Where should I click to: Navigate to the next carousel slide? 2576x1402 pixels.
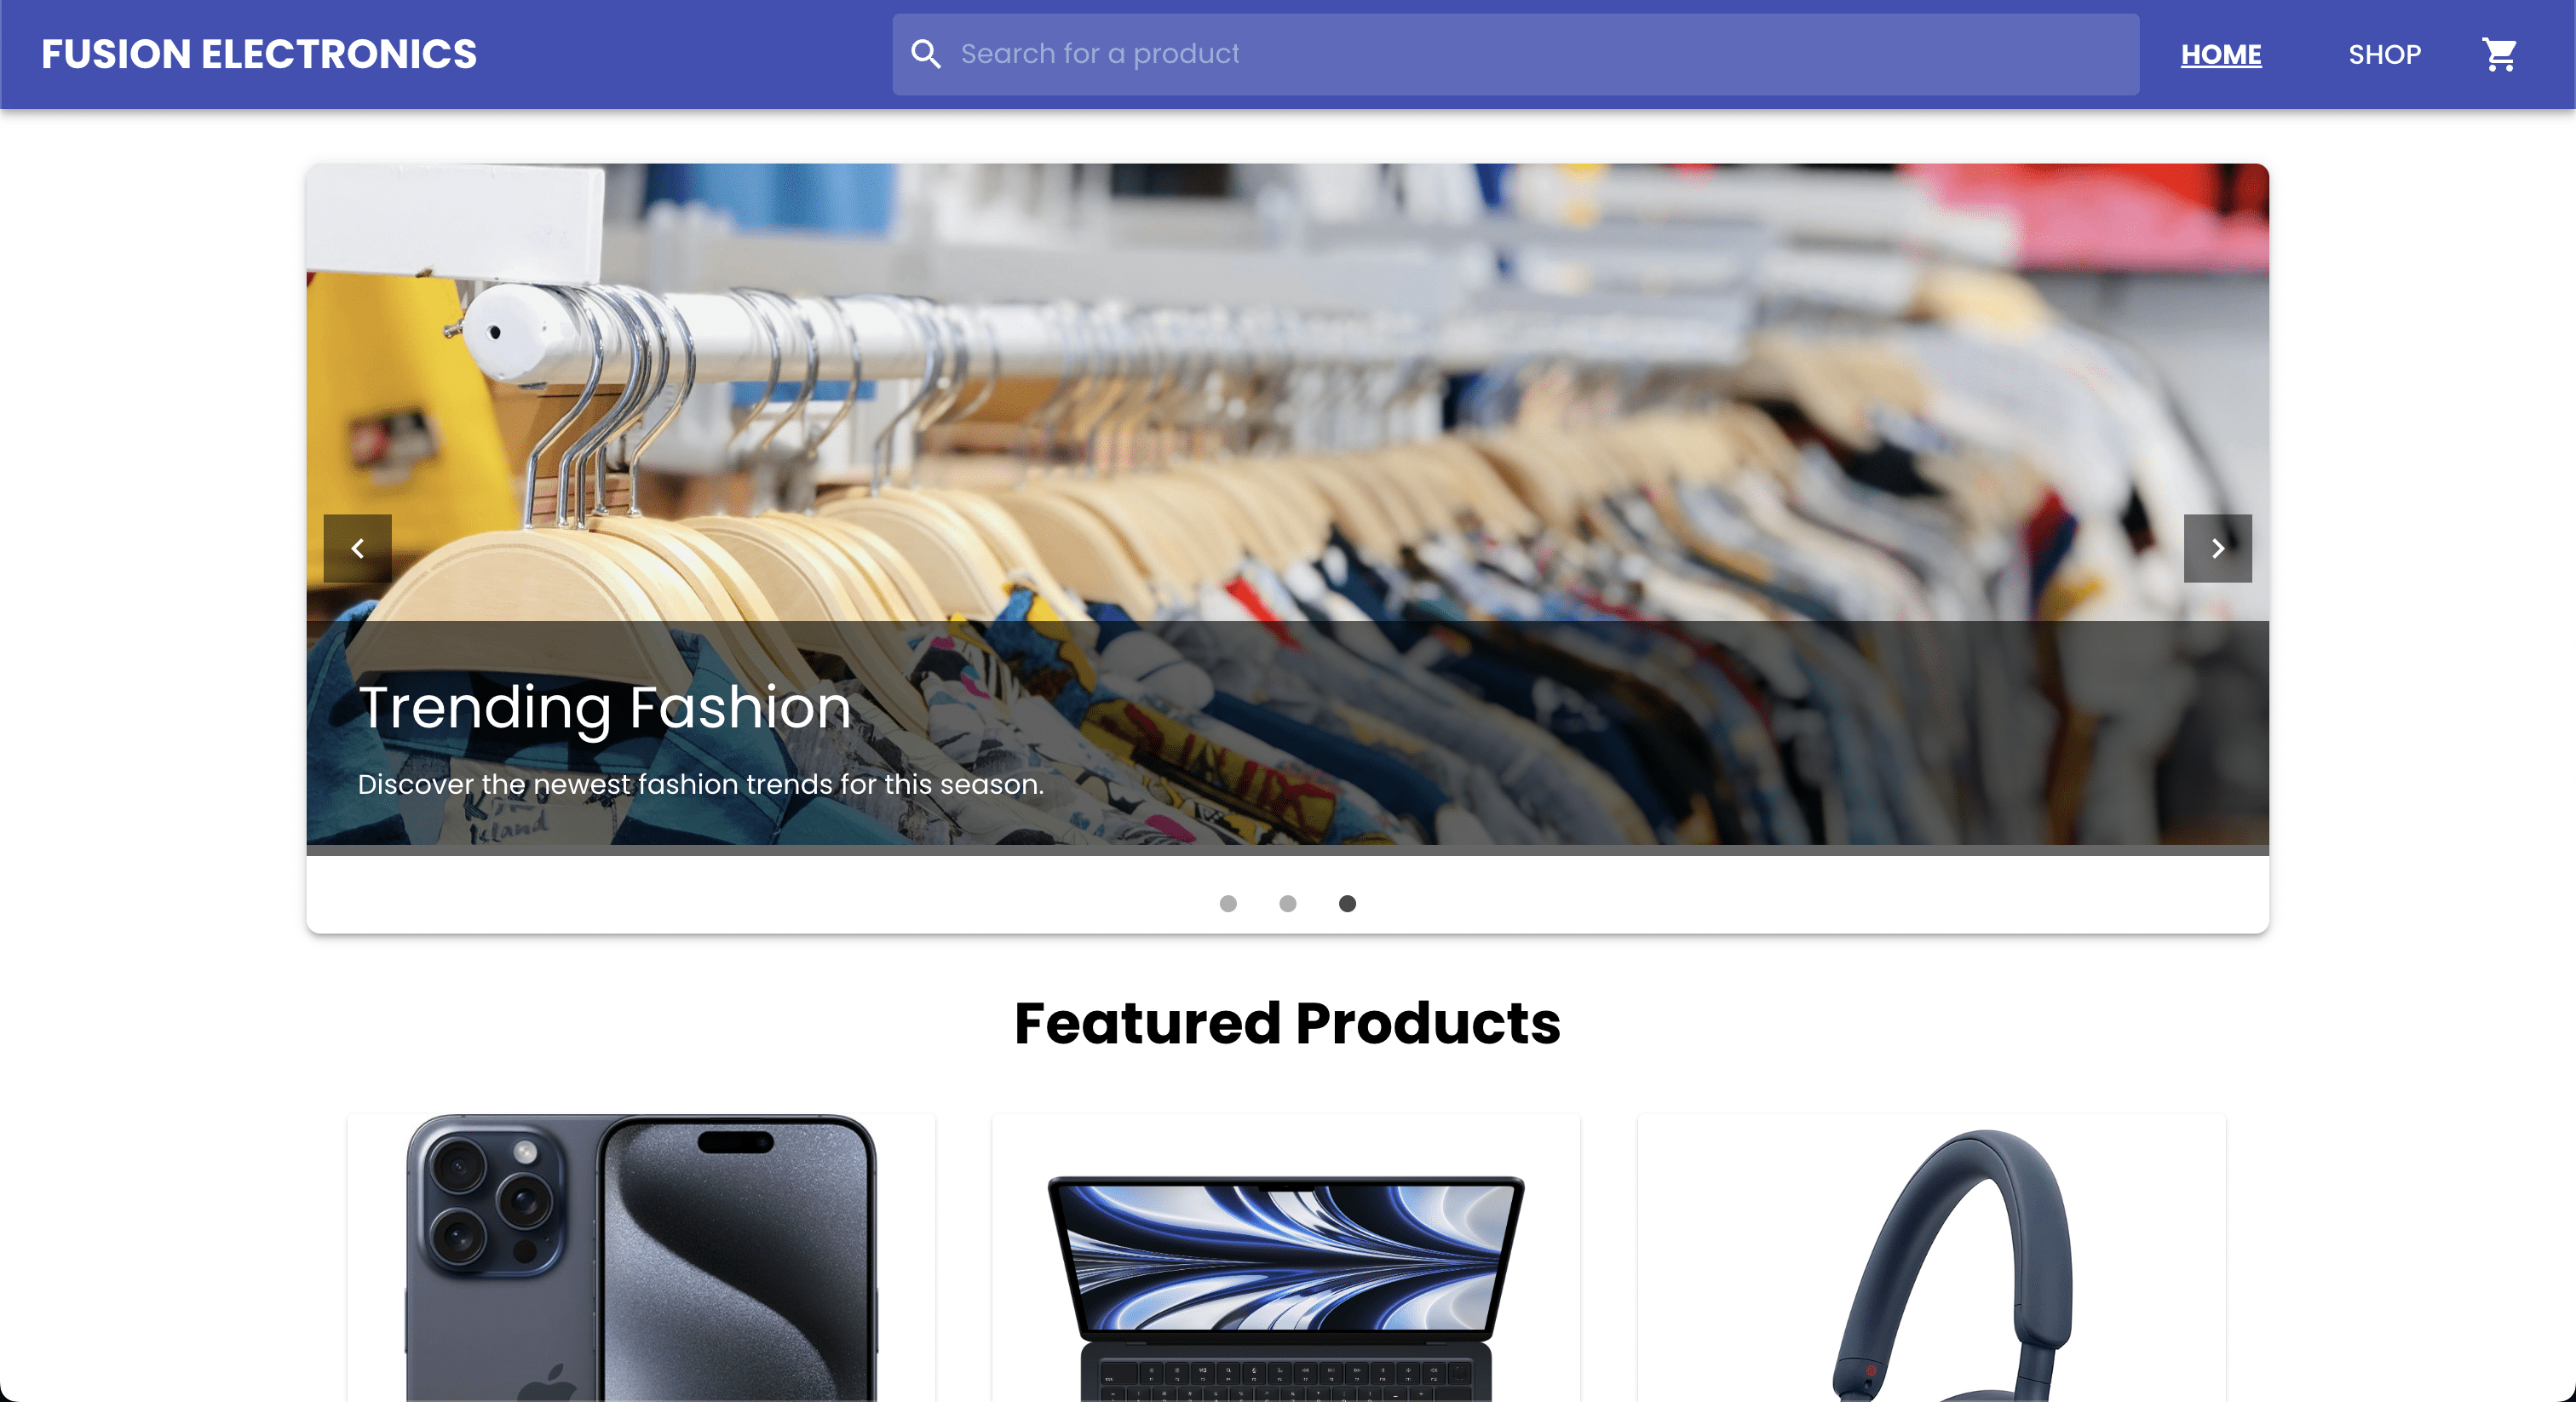point(2215,548)
